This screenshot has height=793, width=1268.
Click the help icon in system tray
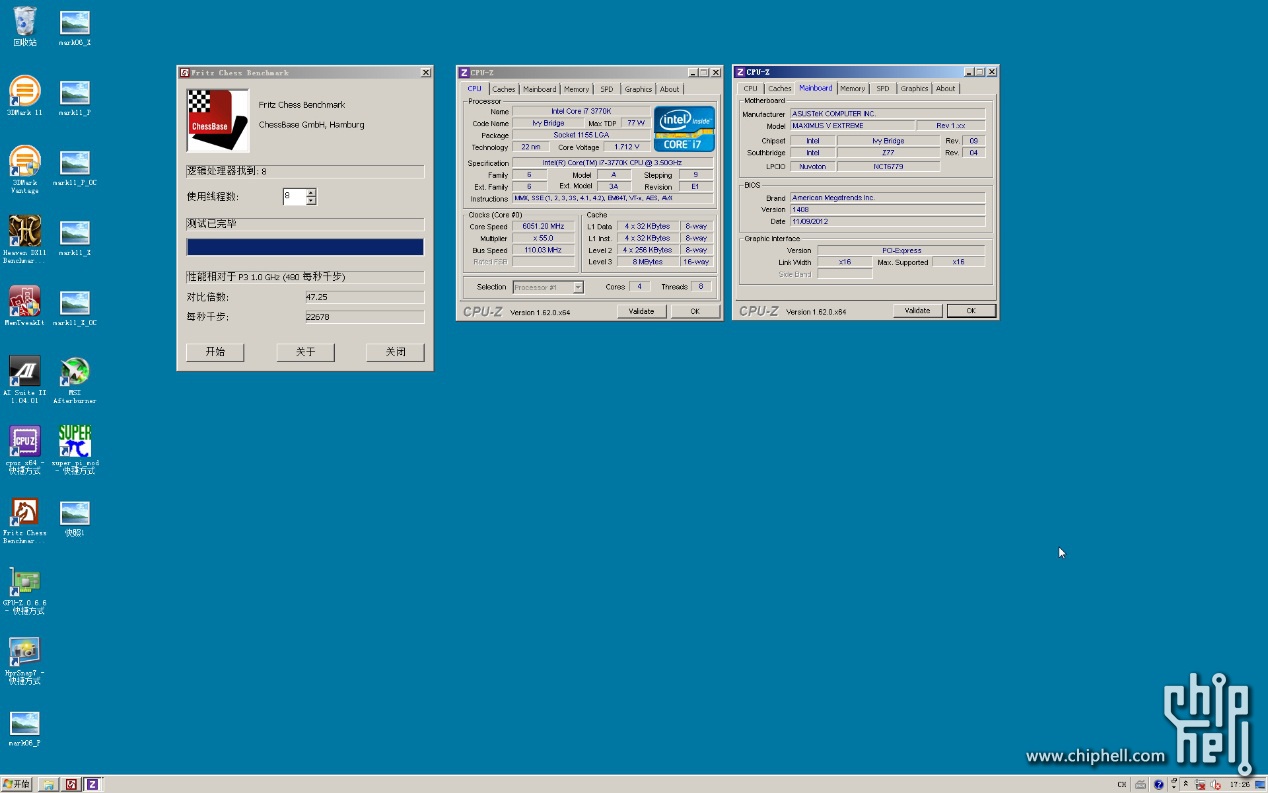click(1159, 785)
